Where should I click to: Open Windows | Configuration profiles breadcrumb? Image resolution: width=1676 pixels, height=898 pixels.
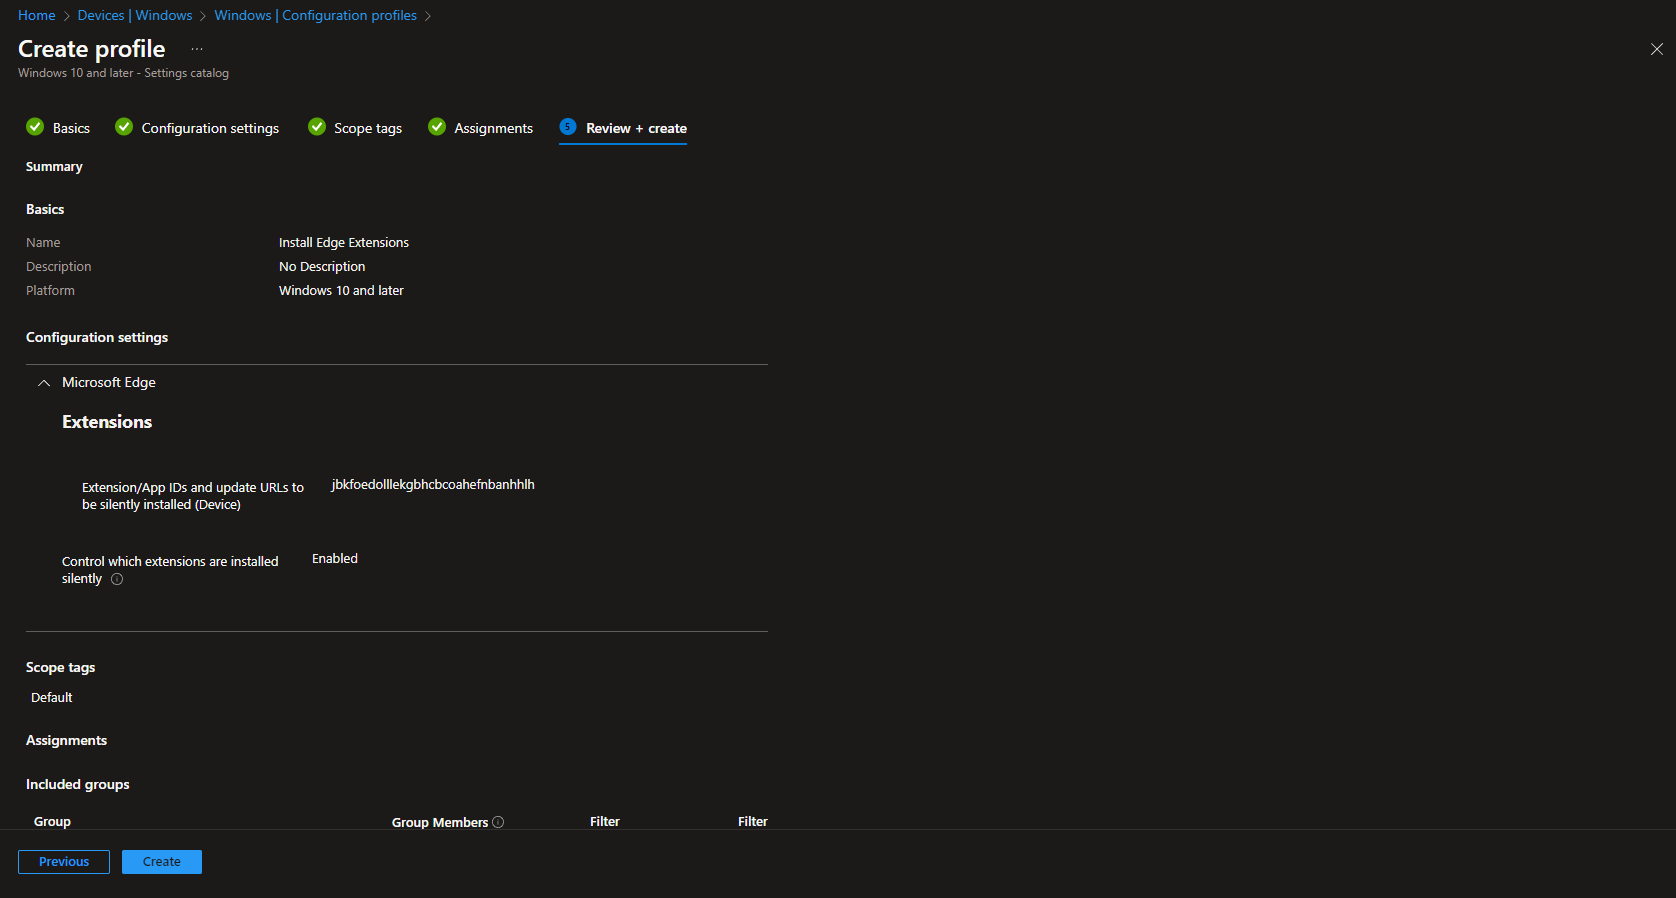315,15
